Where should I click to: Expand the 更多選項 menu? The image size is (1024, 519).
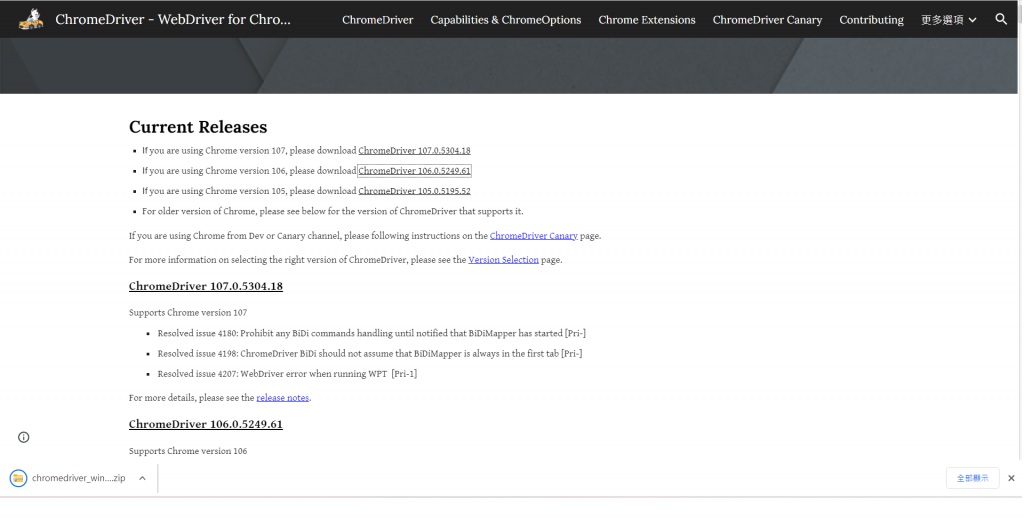(x=949, y=20)
